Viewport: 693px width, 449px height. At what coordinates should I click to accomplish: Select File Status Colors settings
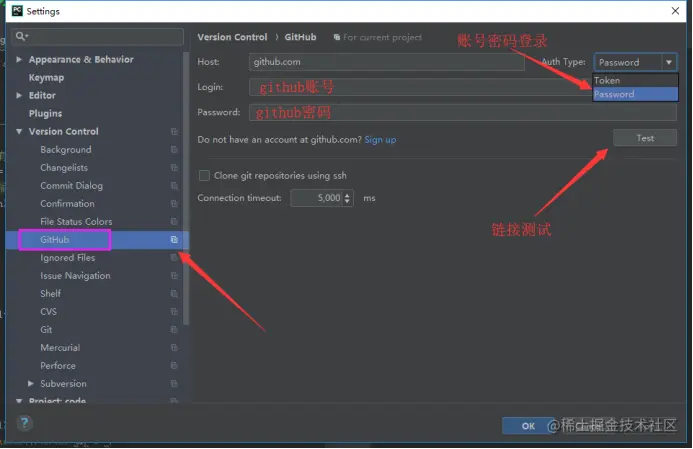pyautogui.click(x=76, y=222)
